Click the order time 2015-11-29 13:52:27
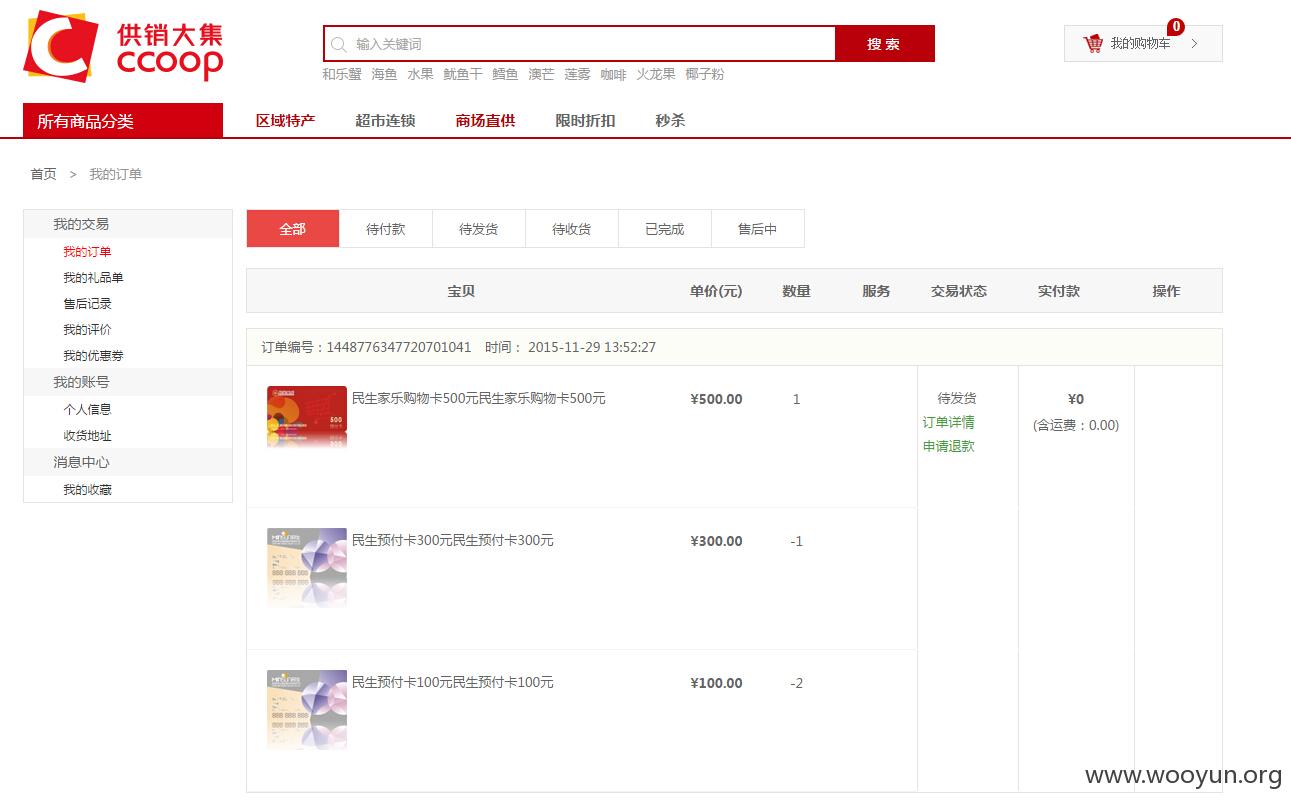Image resolution: width=1291 pixels, height=804 pixels. tap(592, 348)
